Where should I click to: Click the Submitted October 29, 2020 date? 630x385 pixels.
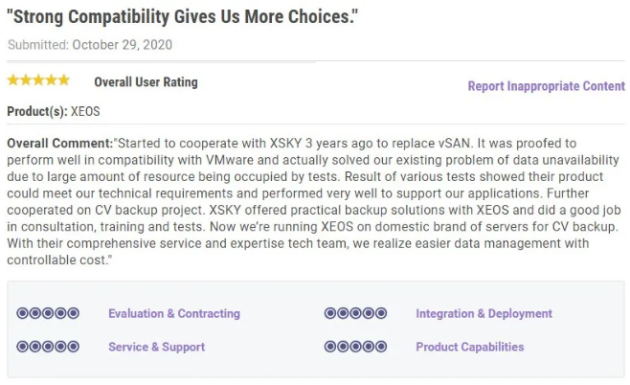(x=90, y=45)
